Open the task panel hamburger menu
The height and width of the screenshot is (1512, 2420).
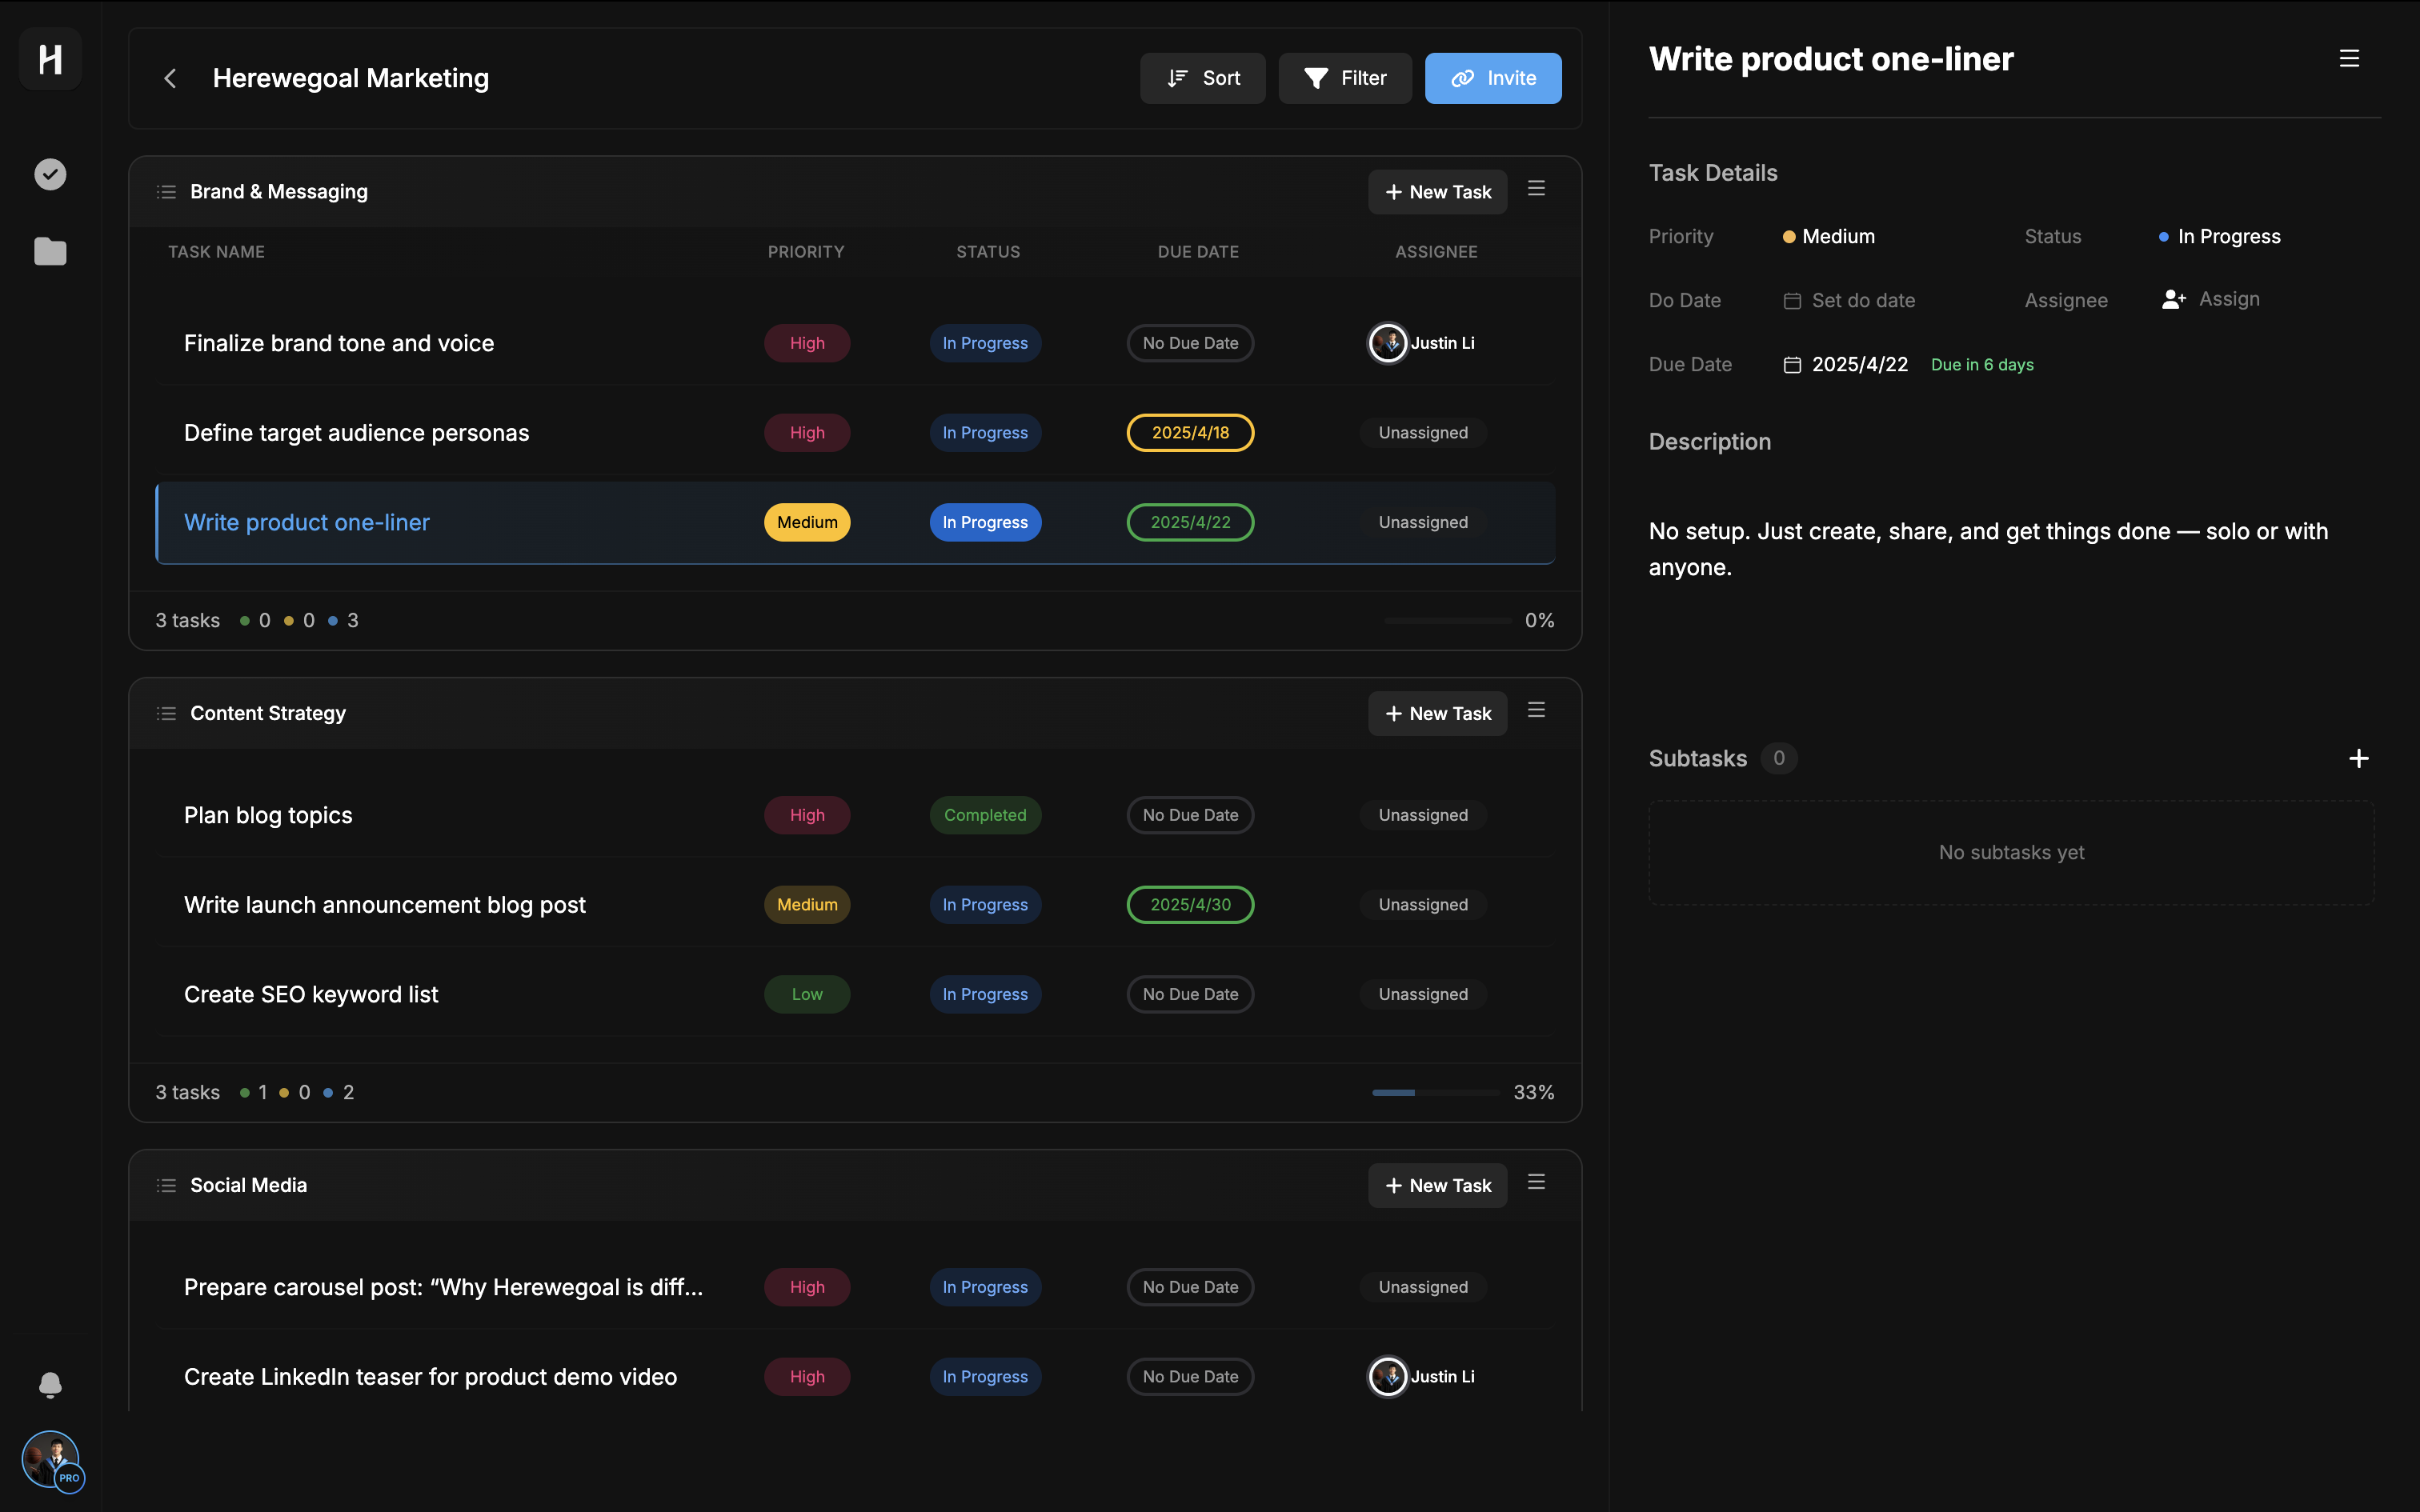(x=2349, y=59)
